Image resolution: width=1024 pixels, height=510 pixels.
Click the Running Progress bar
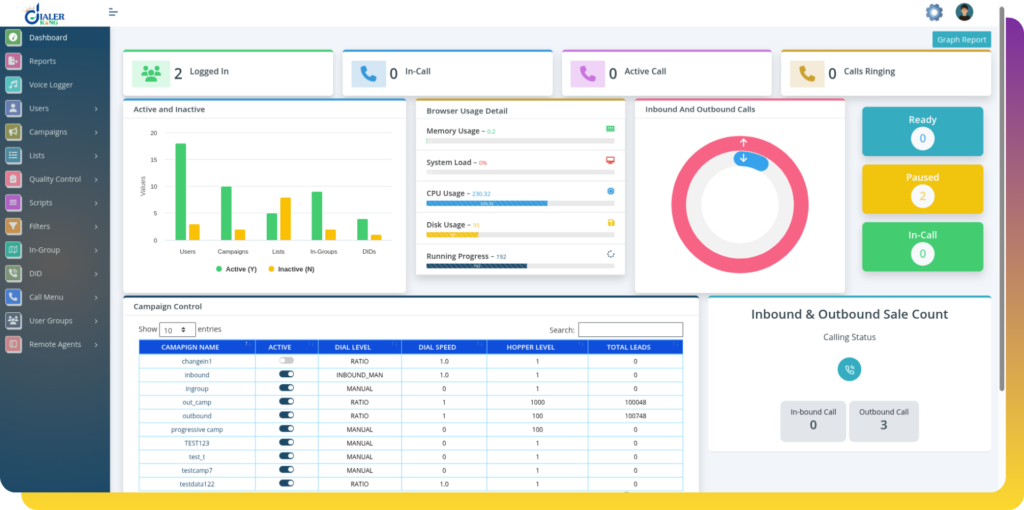[x=520, y=266]
